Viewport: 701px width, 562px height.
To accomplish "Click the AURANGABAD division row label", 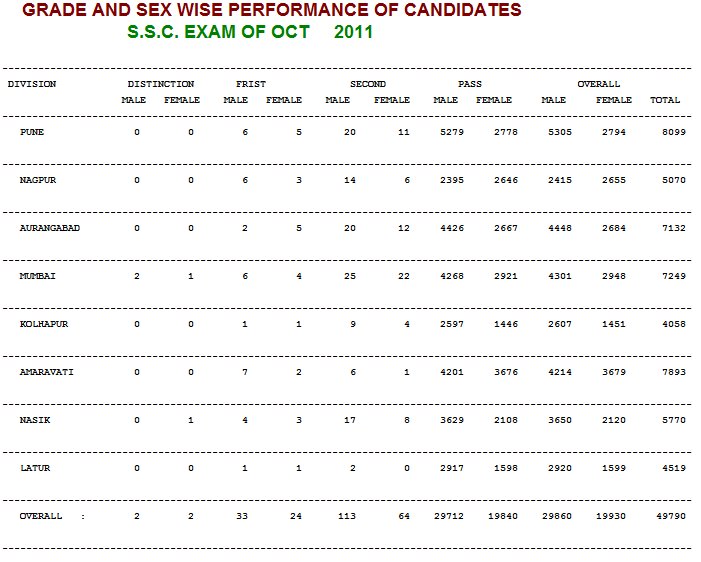I will click(x=50, y=228).
